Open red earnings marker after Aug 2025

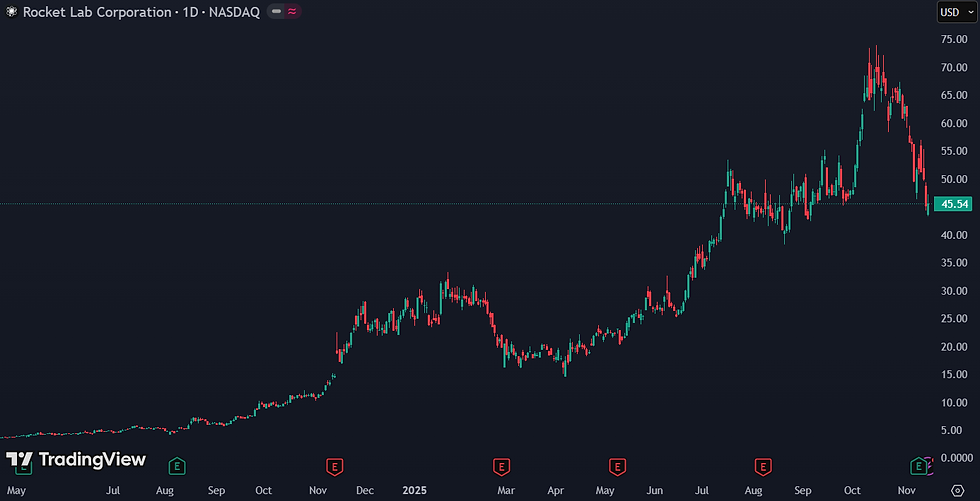(x=762, y=465)
